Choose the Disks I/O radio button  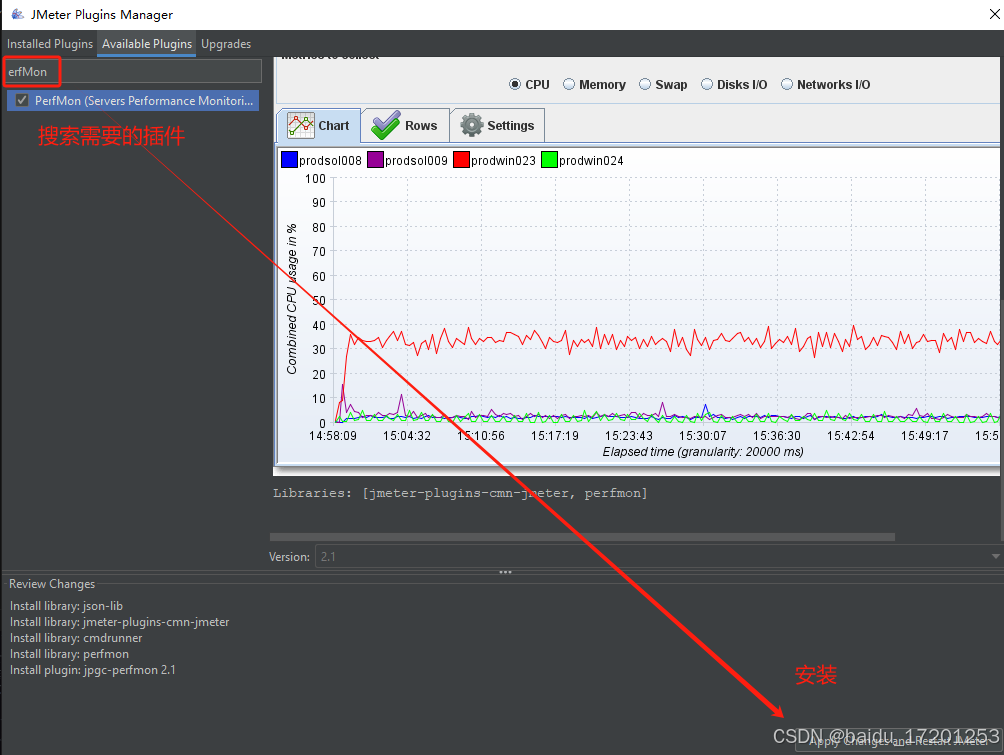[707, 85]
